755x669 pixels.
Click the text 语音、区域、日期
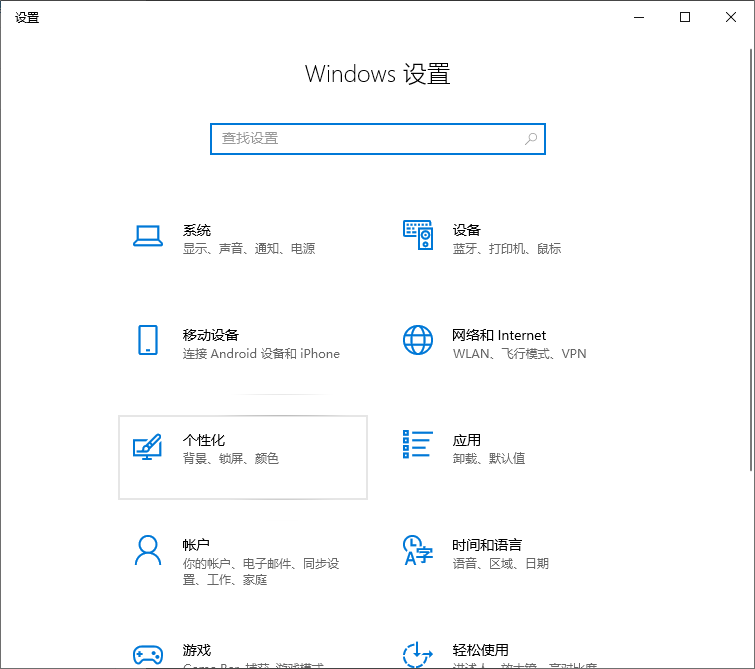(500, 563)
